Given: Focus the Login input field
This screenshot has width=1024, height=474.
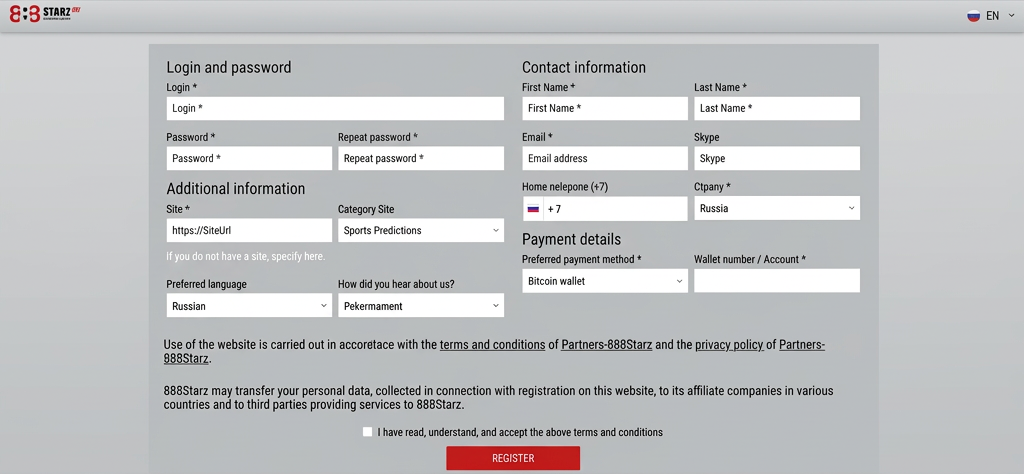Looking at the screenshot, I should coord(335,108).
